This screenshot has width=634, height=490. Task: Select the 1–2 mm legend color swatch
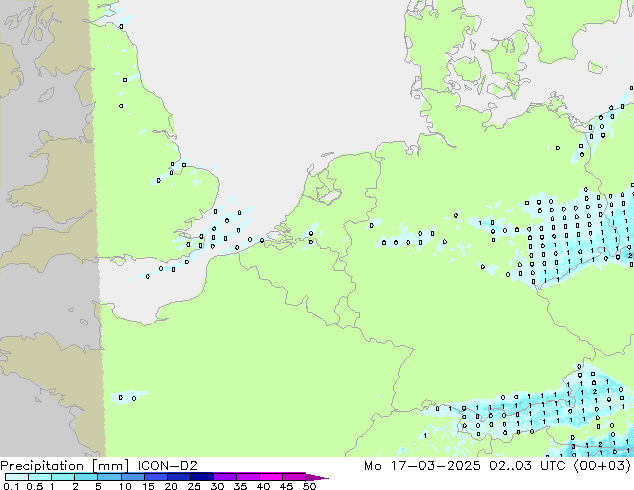(x=63, y=477)
